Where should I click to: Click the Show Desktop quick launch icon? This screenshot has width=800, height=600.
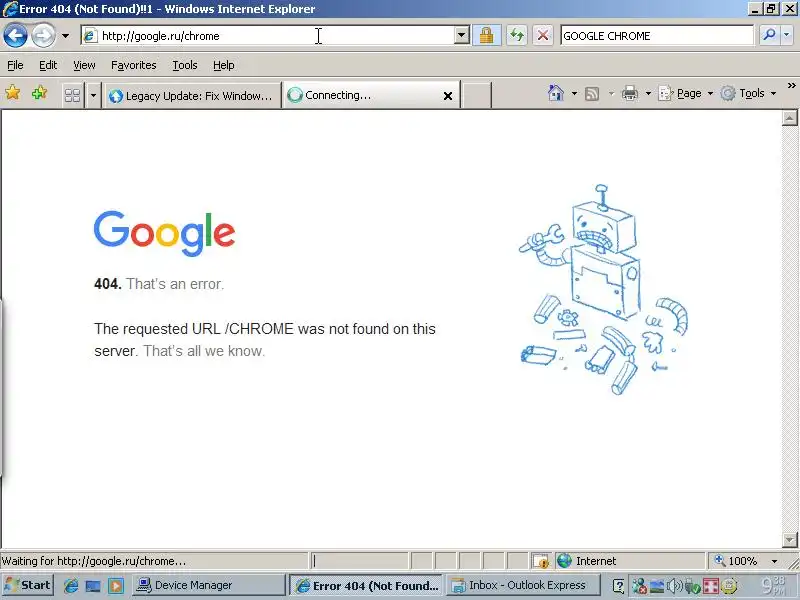coord(93,585)
